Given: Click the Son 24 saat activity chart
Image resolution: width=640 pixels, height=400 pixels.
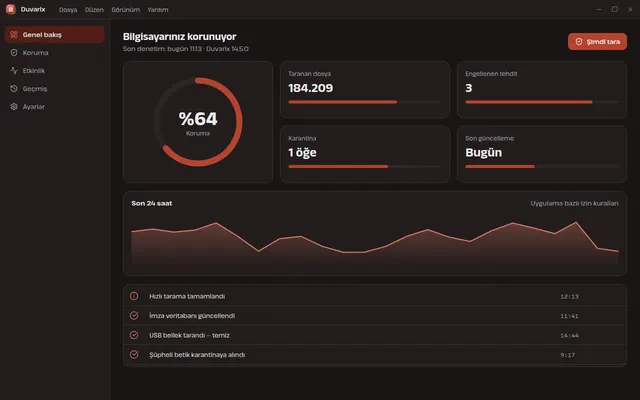Looking at the screenshot, I should pyautogui.click(x=375, y=243).
